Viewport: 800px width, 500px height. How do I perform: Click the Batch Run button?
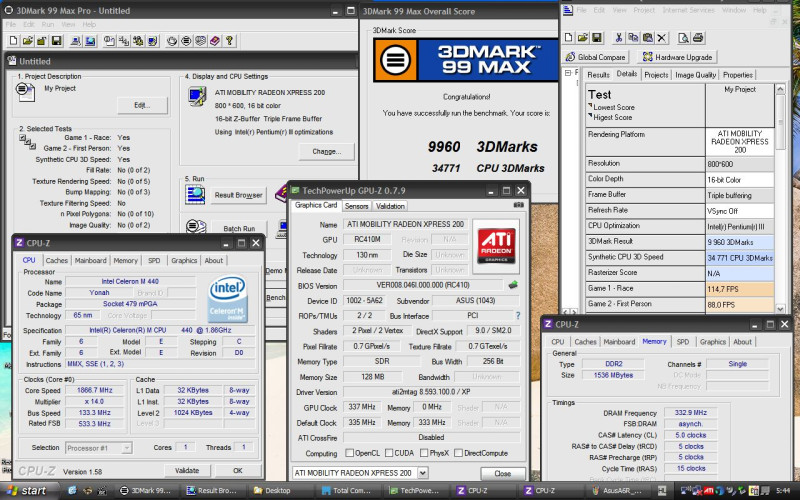point(239,229)
